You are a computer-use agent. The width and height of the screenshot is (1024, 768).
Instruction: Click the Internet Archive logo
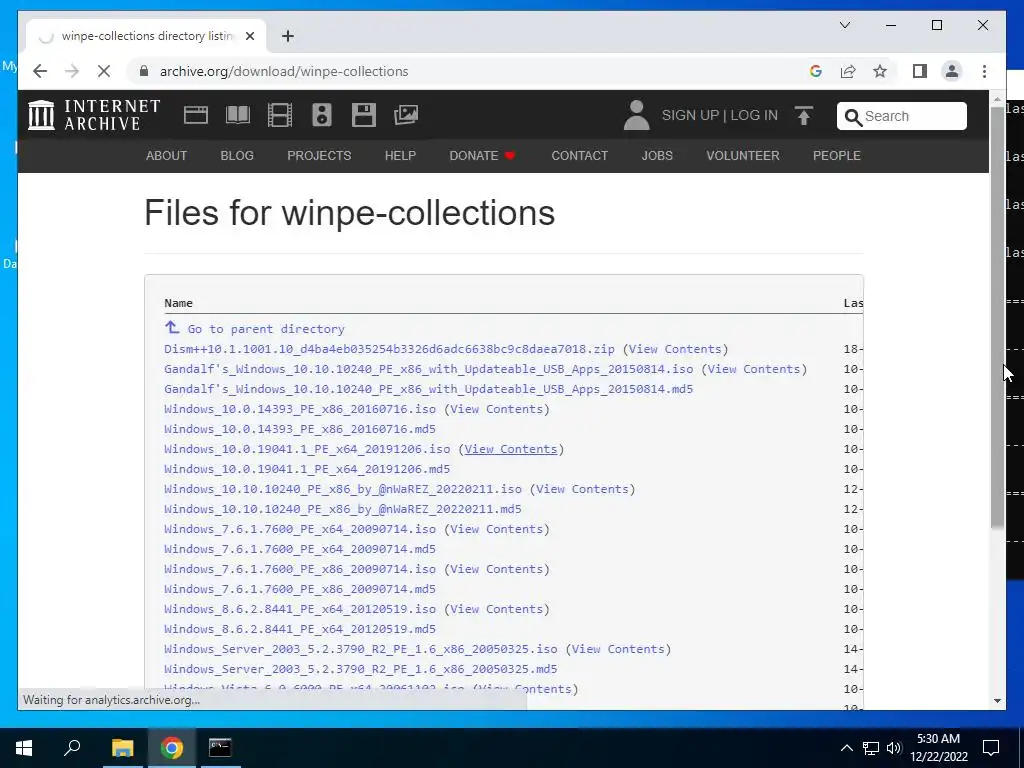94,115
